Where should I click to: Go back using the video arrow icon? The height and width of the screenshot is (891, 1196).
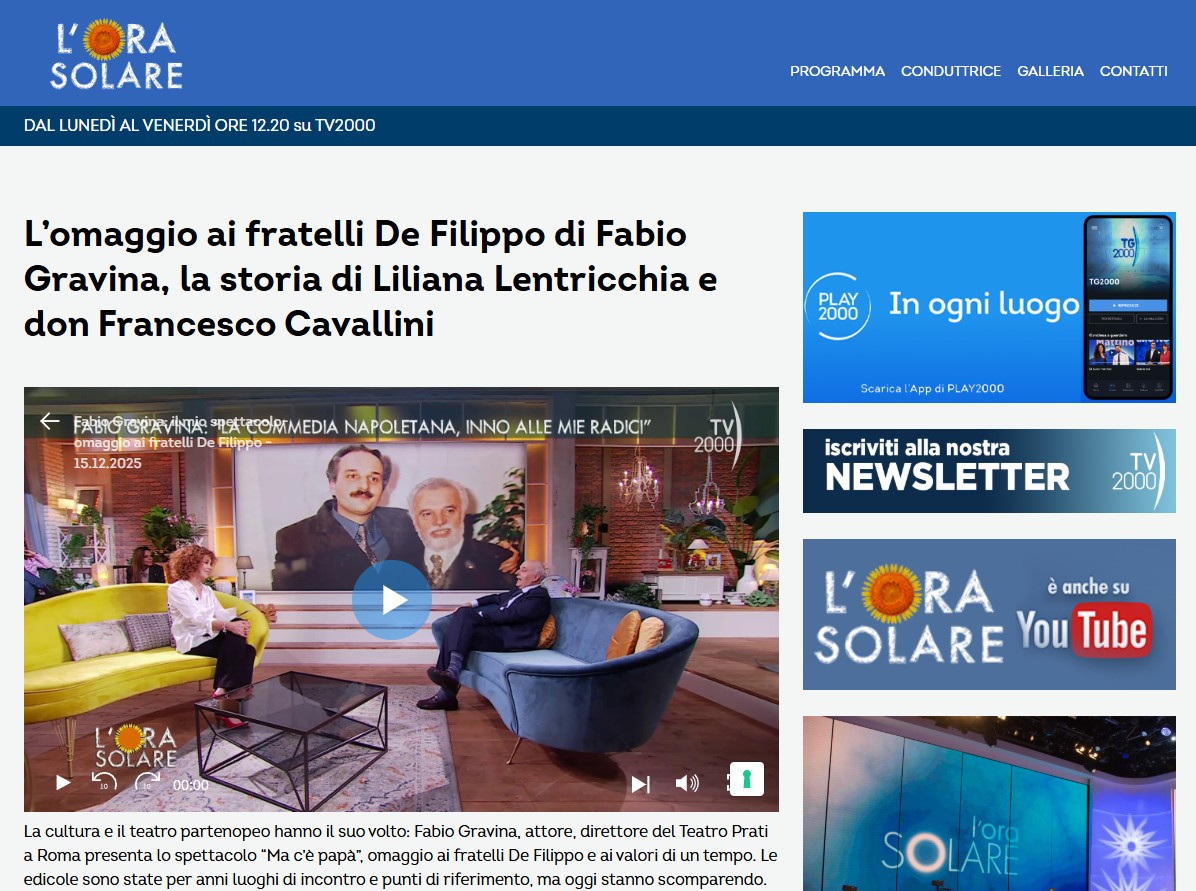50,421
